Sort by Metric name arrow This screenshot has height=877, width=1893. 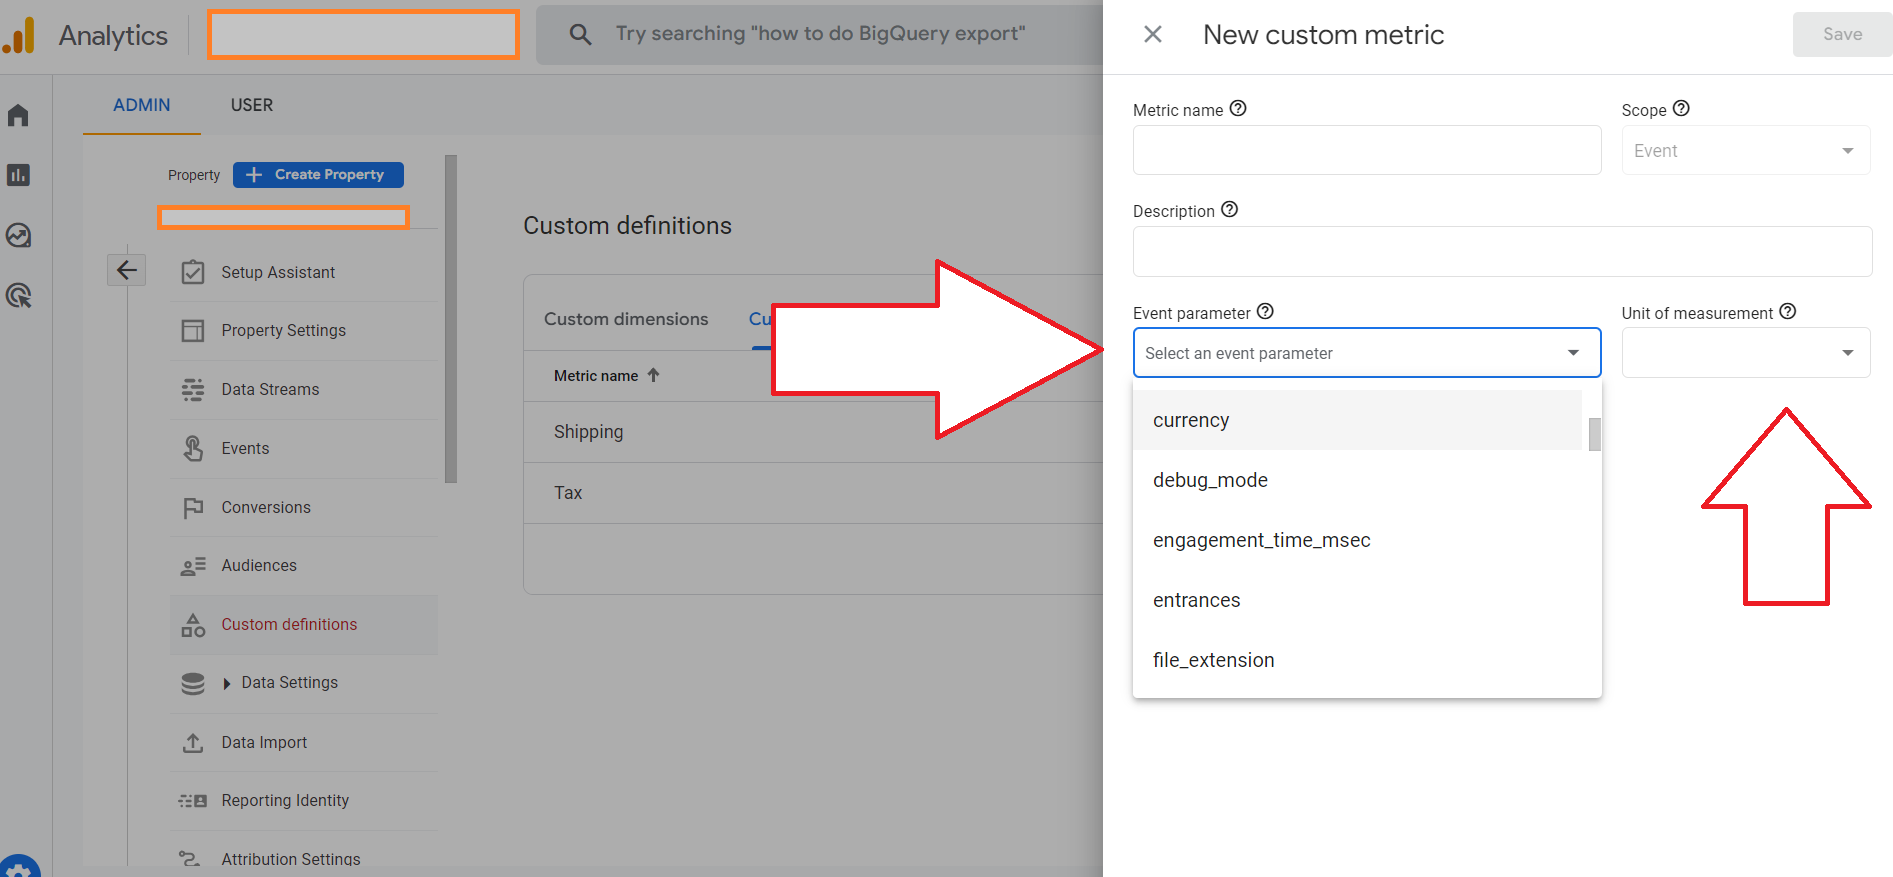pos(654,375)
